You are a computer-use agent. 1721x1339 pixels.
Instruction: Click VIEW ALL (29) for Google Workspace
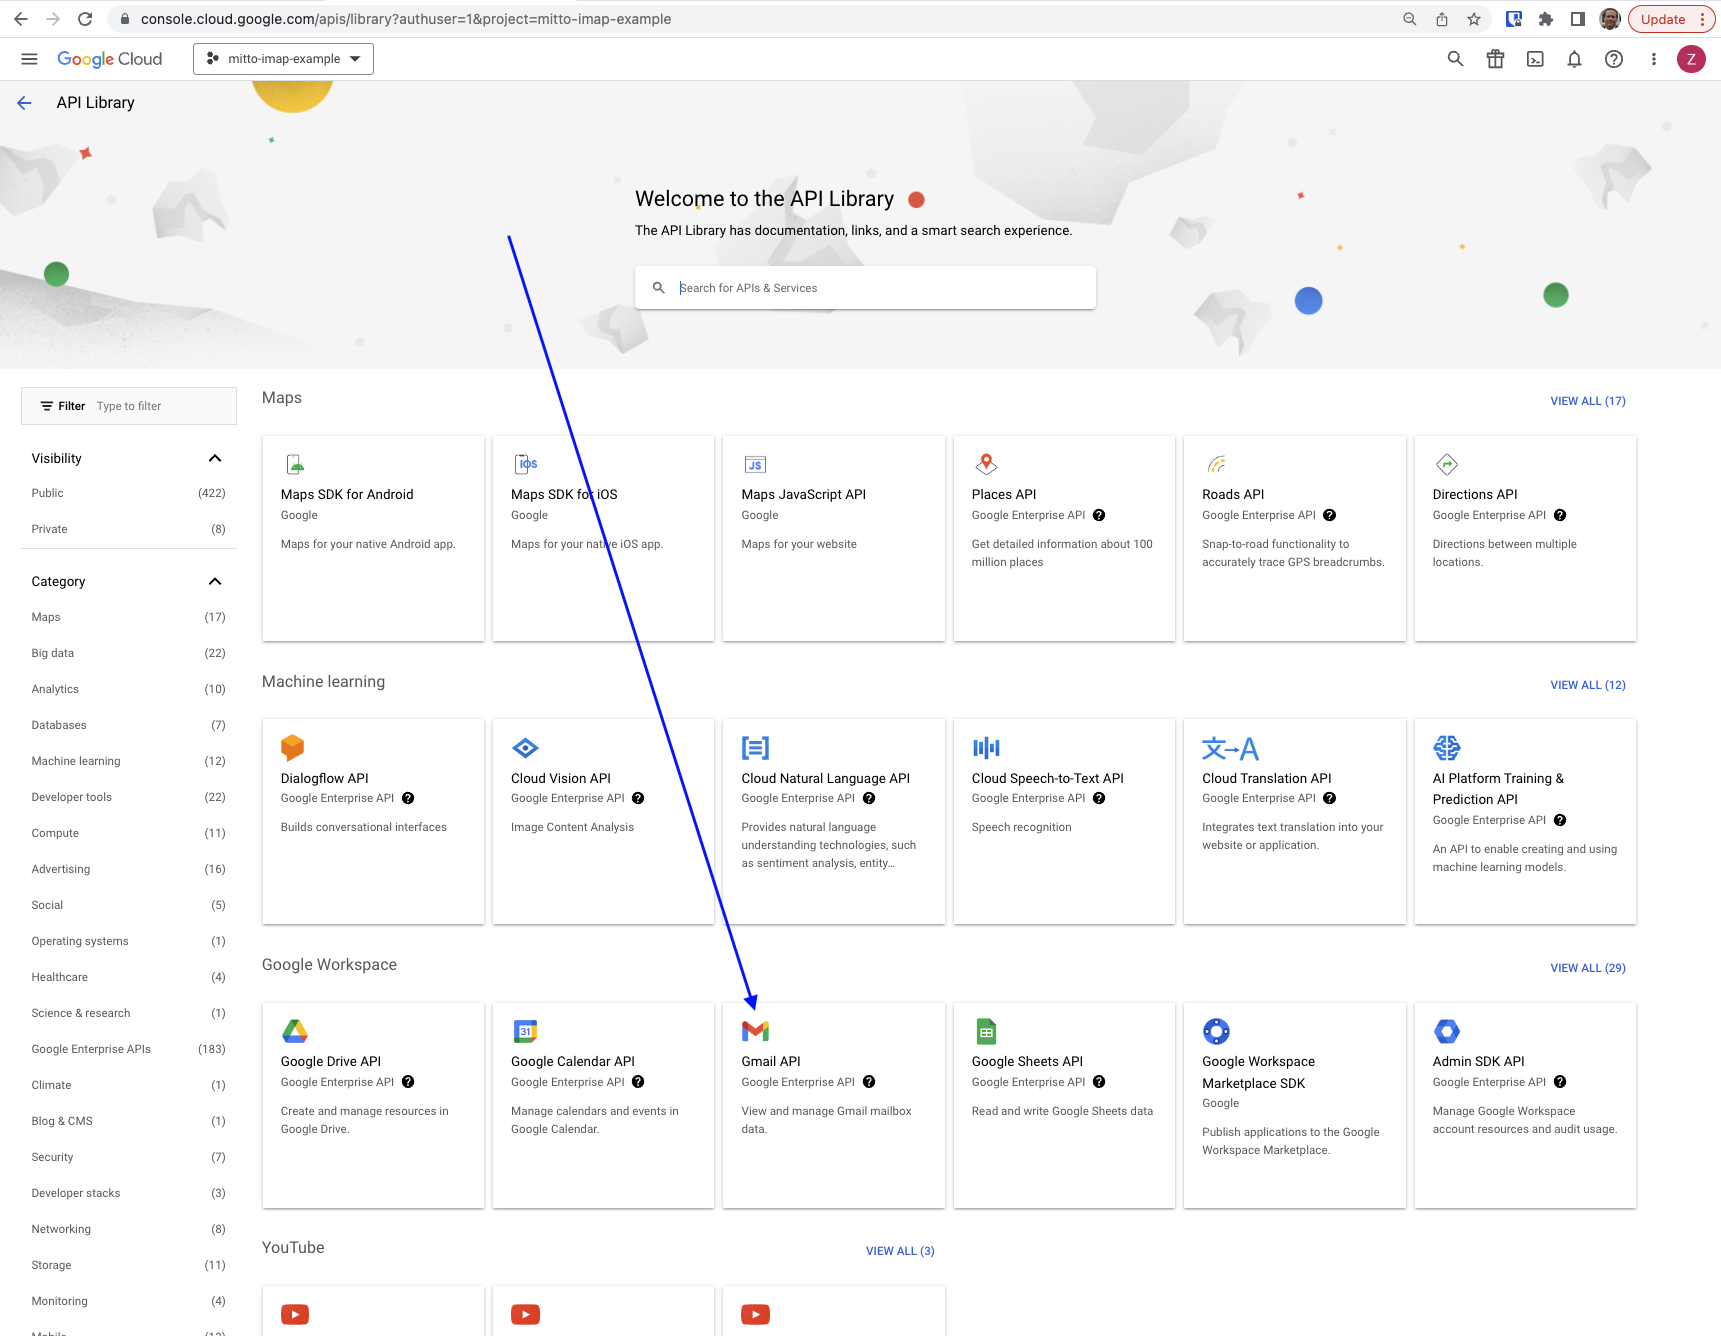(x=1587, y=968)
